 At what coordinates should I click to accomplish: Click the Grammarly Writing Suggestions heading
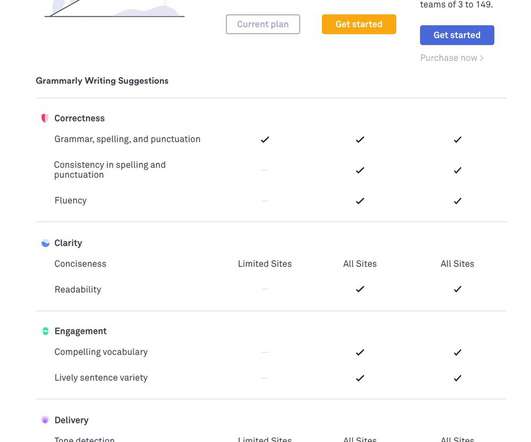(102, 81)
